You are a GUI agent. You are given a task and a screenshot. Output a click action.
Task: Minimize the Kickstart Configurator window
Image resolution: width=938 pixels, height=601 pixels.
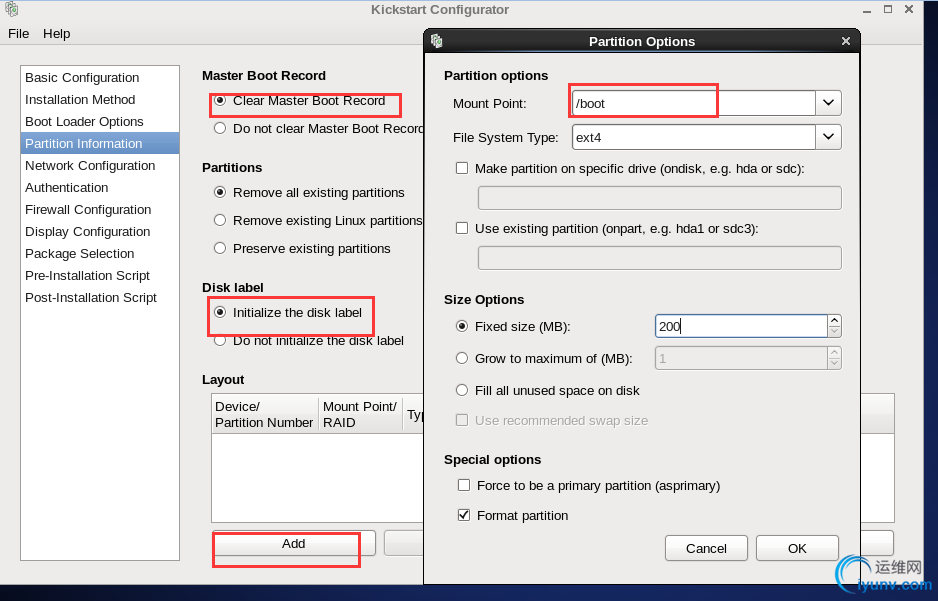coord(867,10)
